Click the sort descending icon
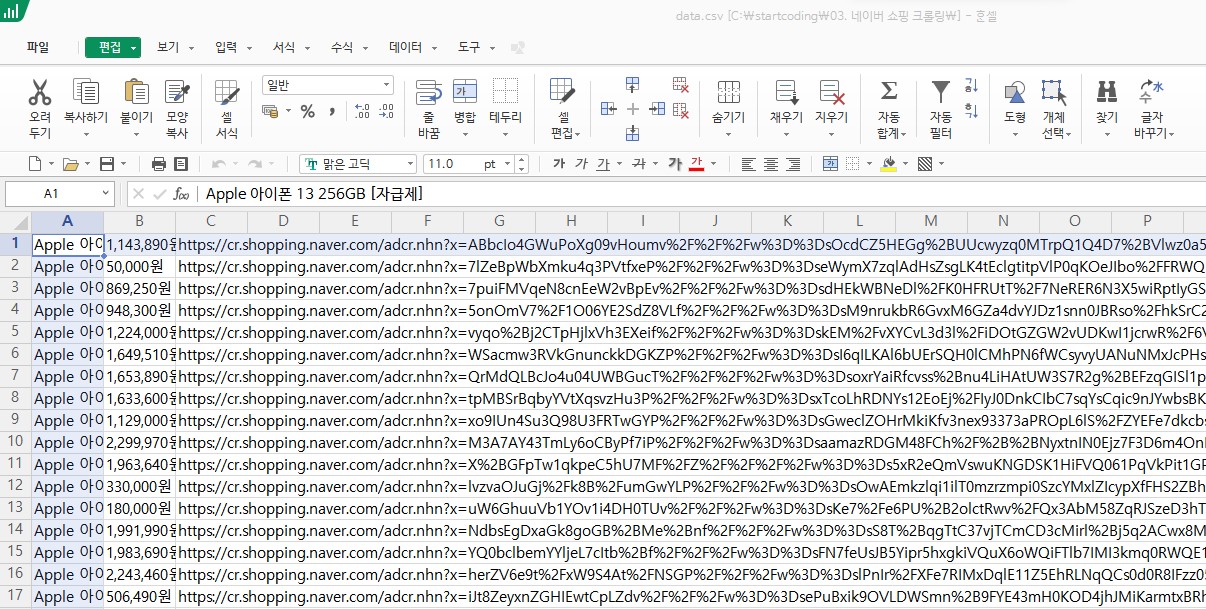This screenshot has height=609, width=1206. pos(970,109)
